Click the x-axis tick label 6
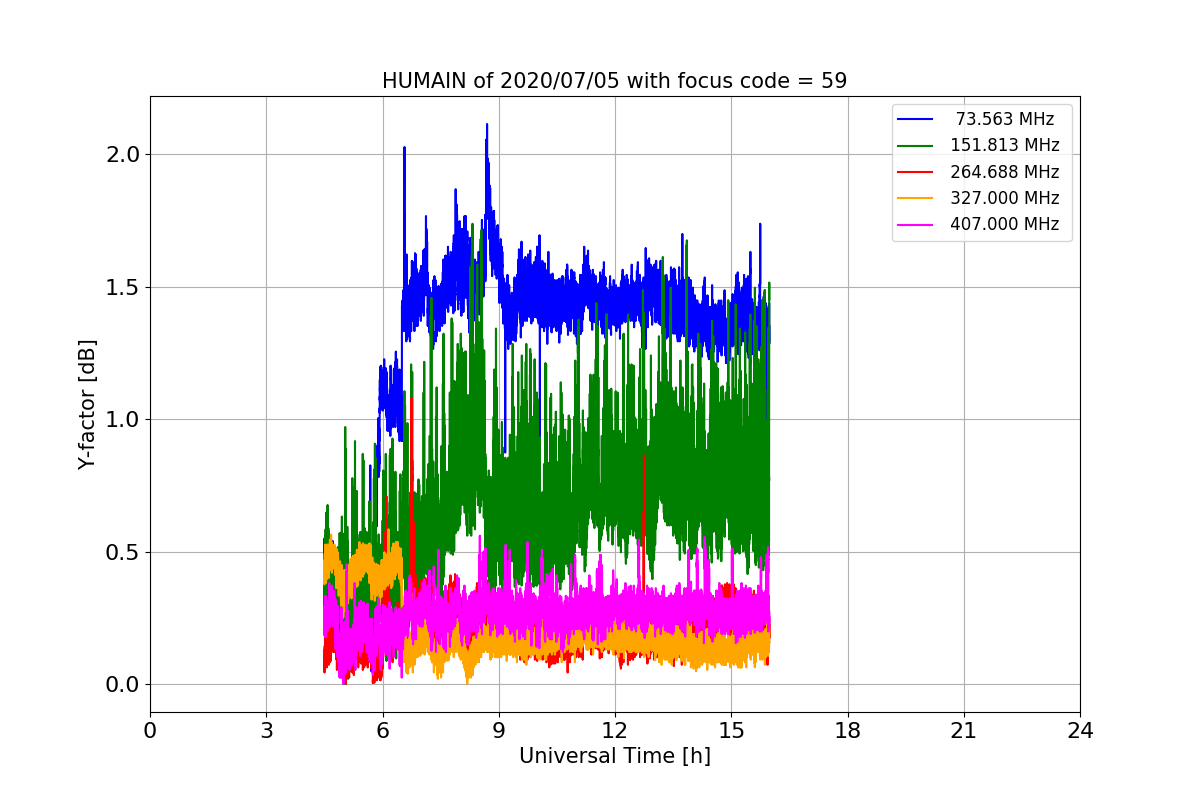 [x=382, y=730]
